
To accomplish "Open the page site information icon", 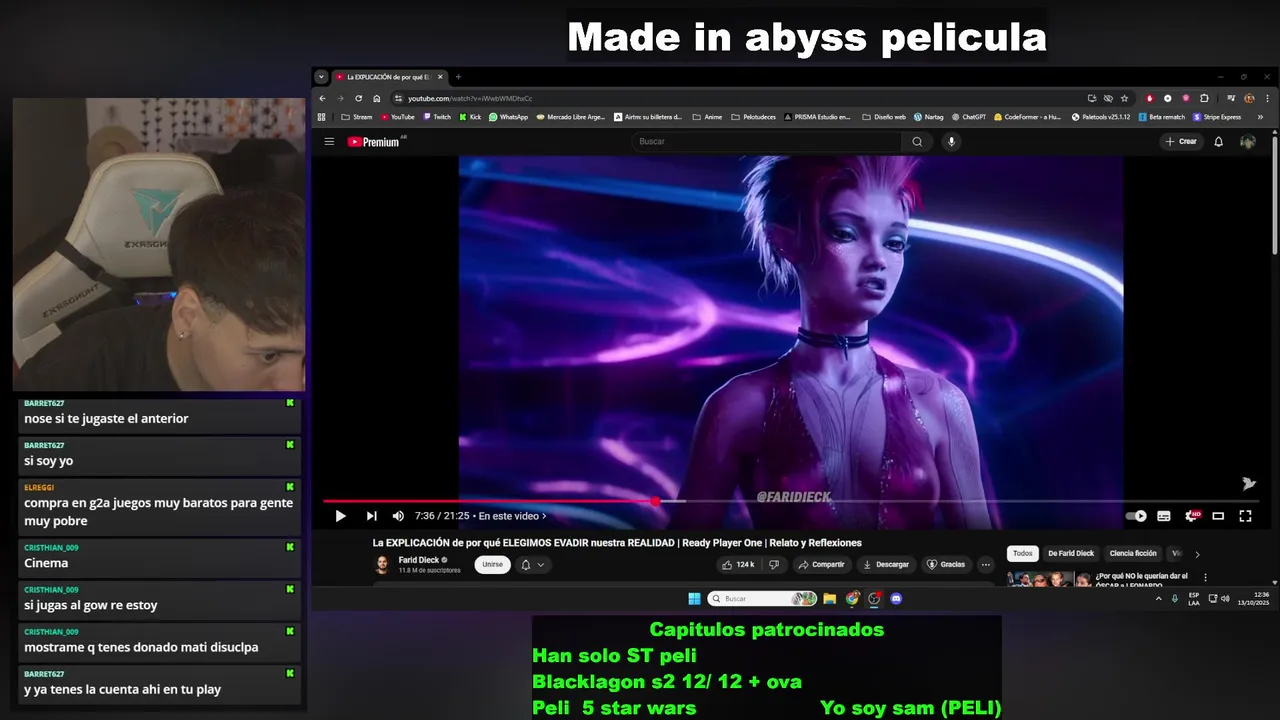I will (398, 98).
